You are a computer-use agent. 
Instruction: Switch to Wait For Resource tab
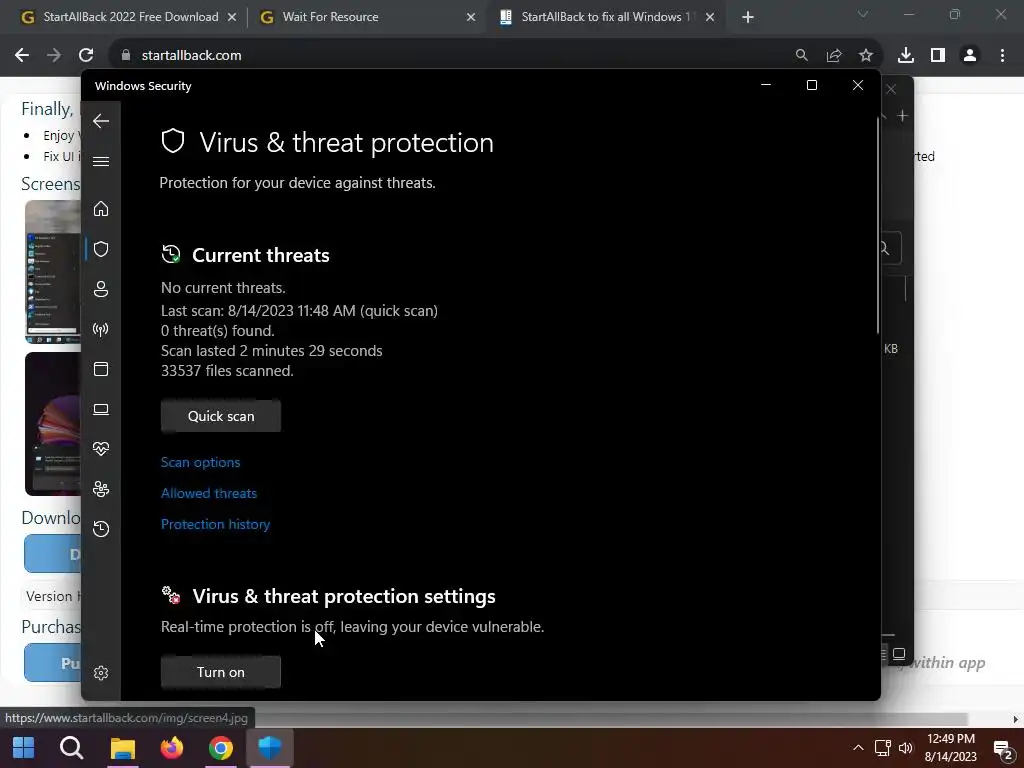(330, 17)
